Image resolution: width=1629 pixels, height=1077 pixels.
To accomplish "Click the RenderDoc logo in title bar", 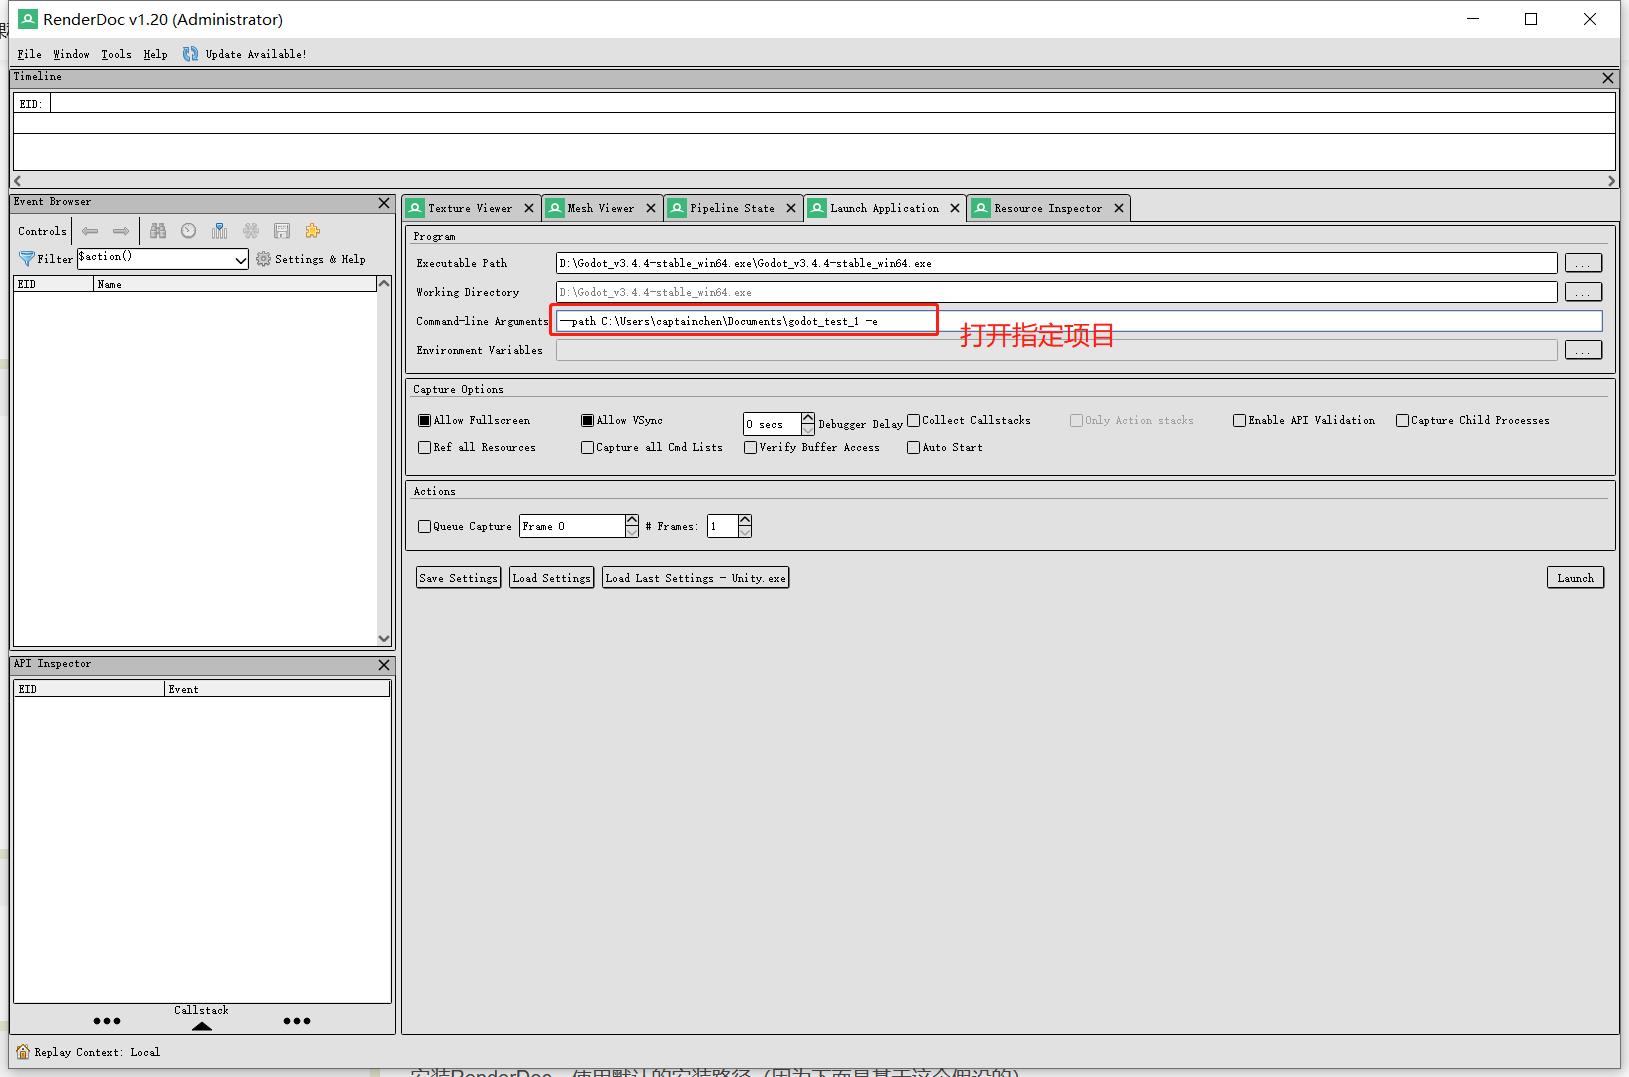I will [x=28, y=19].
